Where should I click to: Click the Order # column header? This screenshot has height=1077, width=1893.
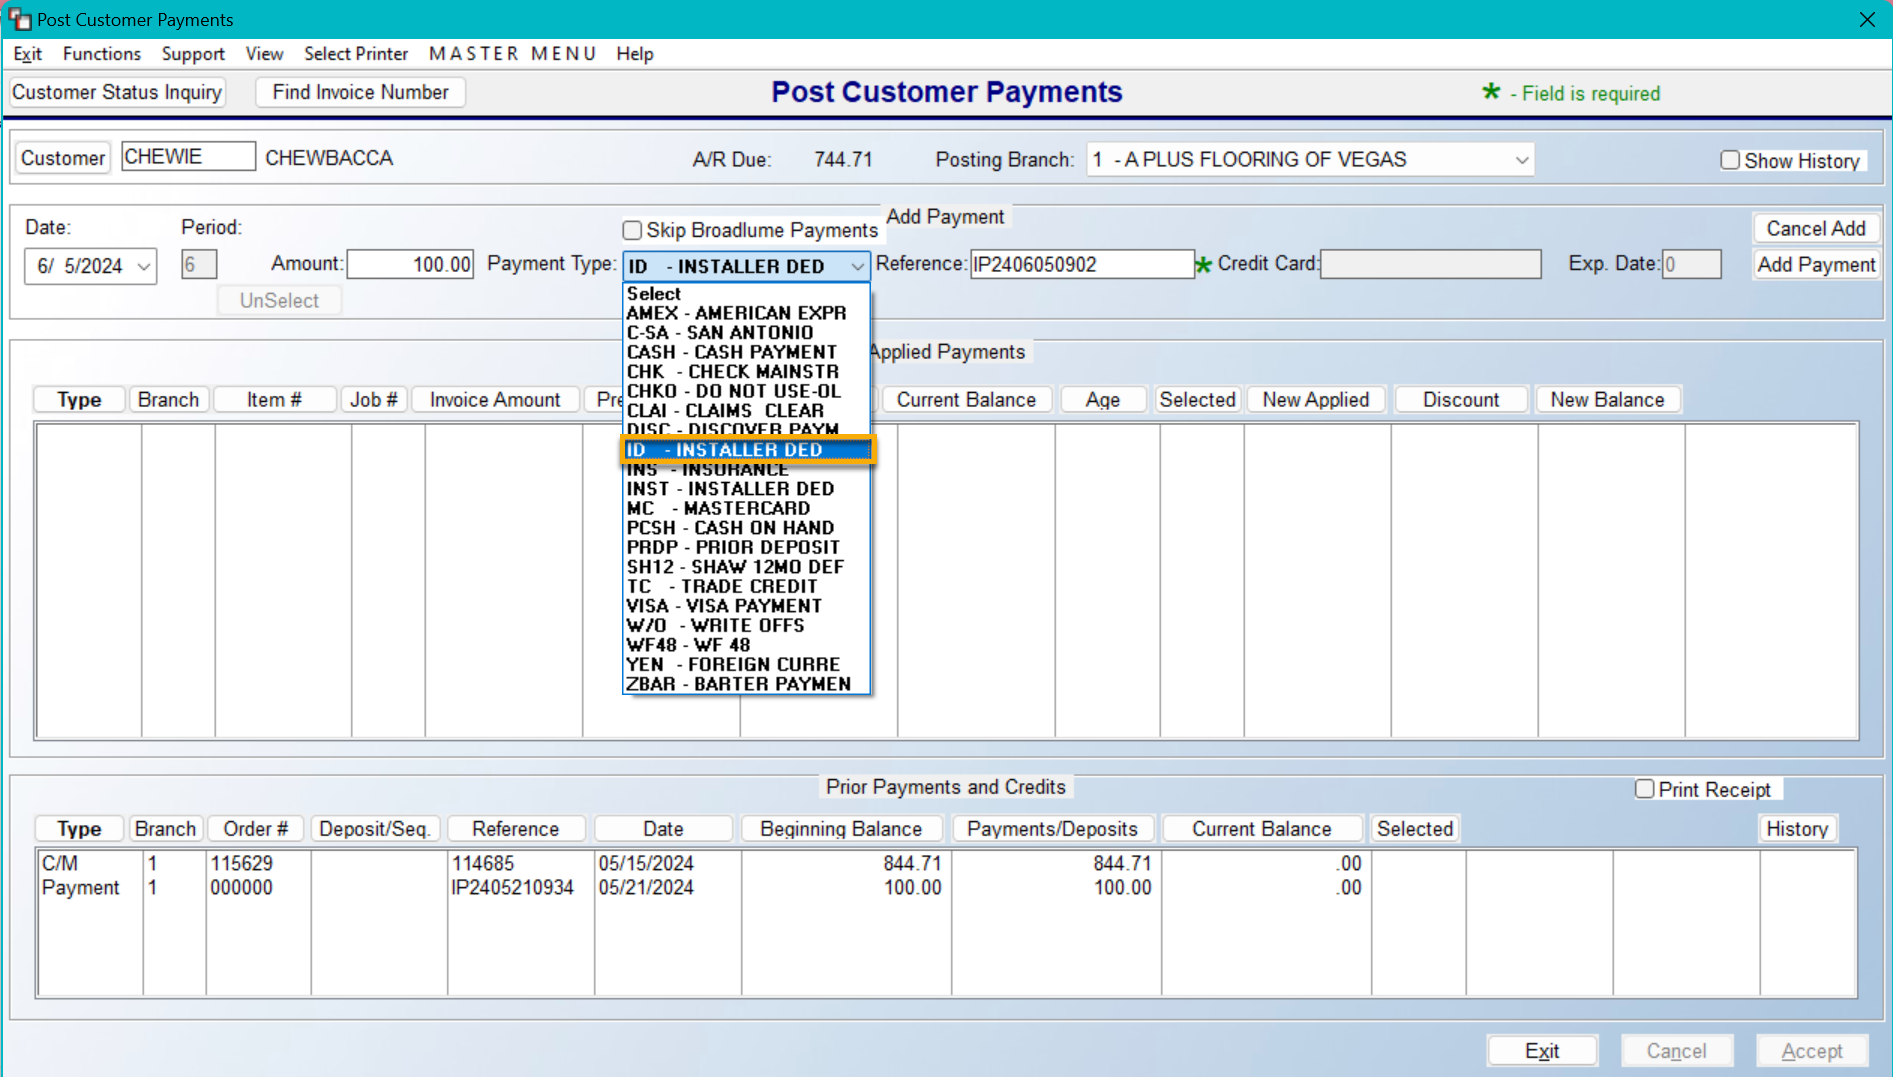point(255,829)
